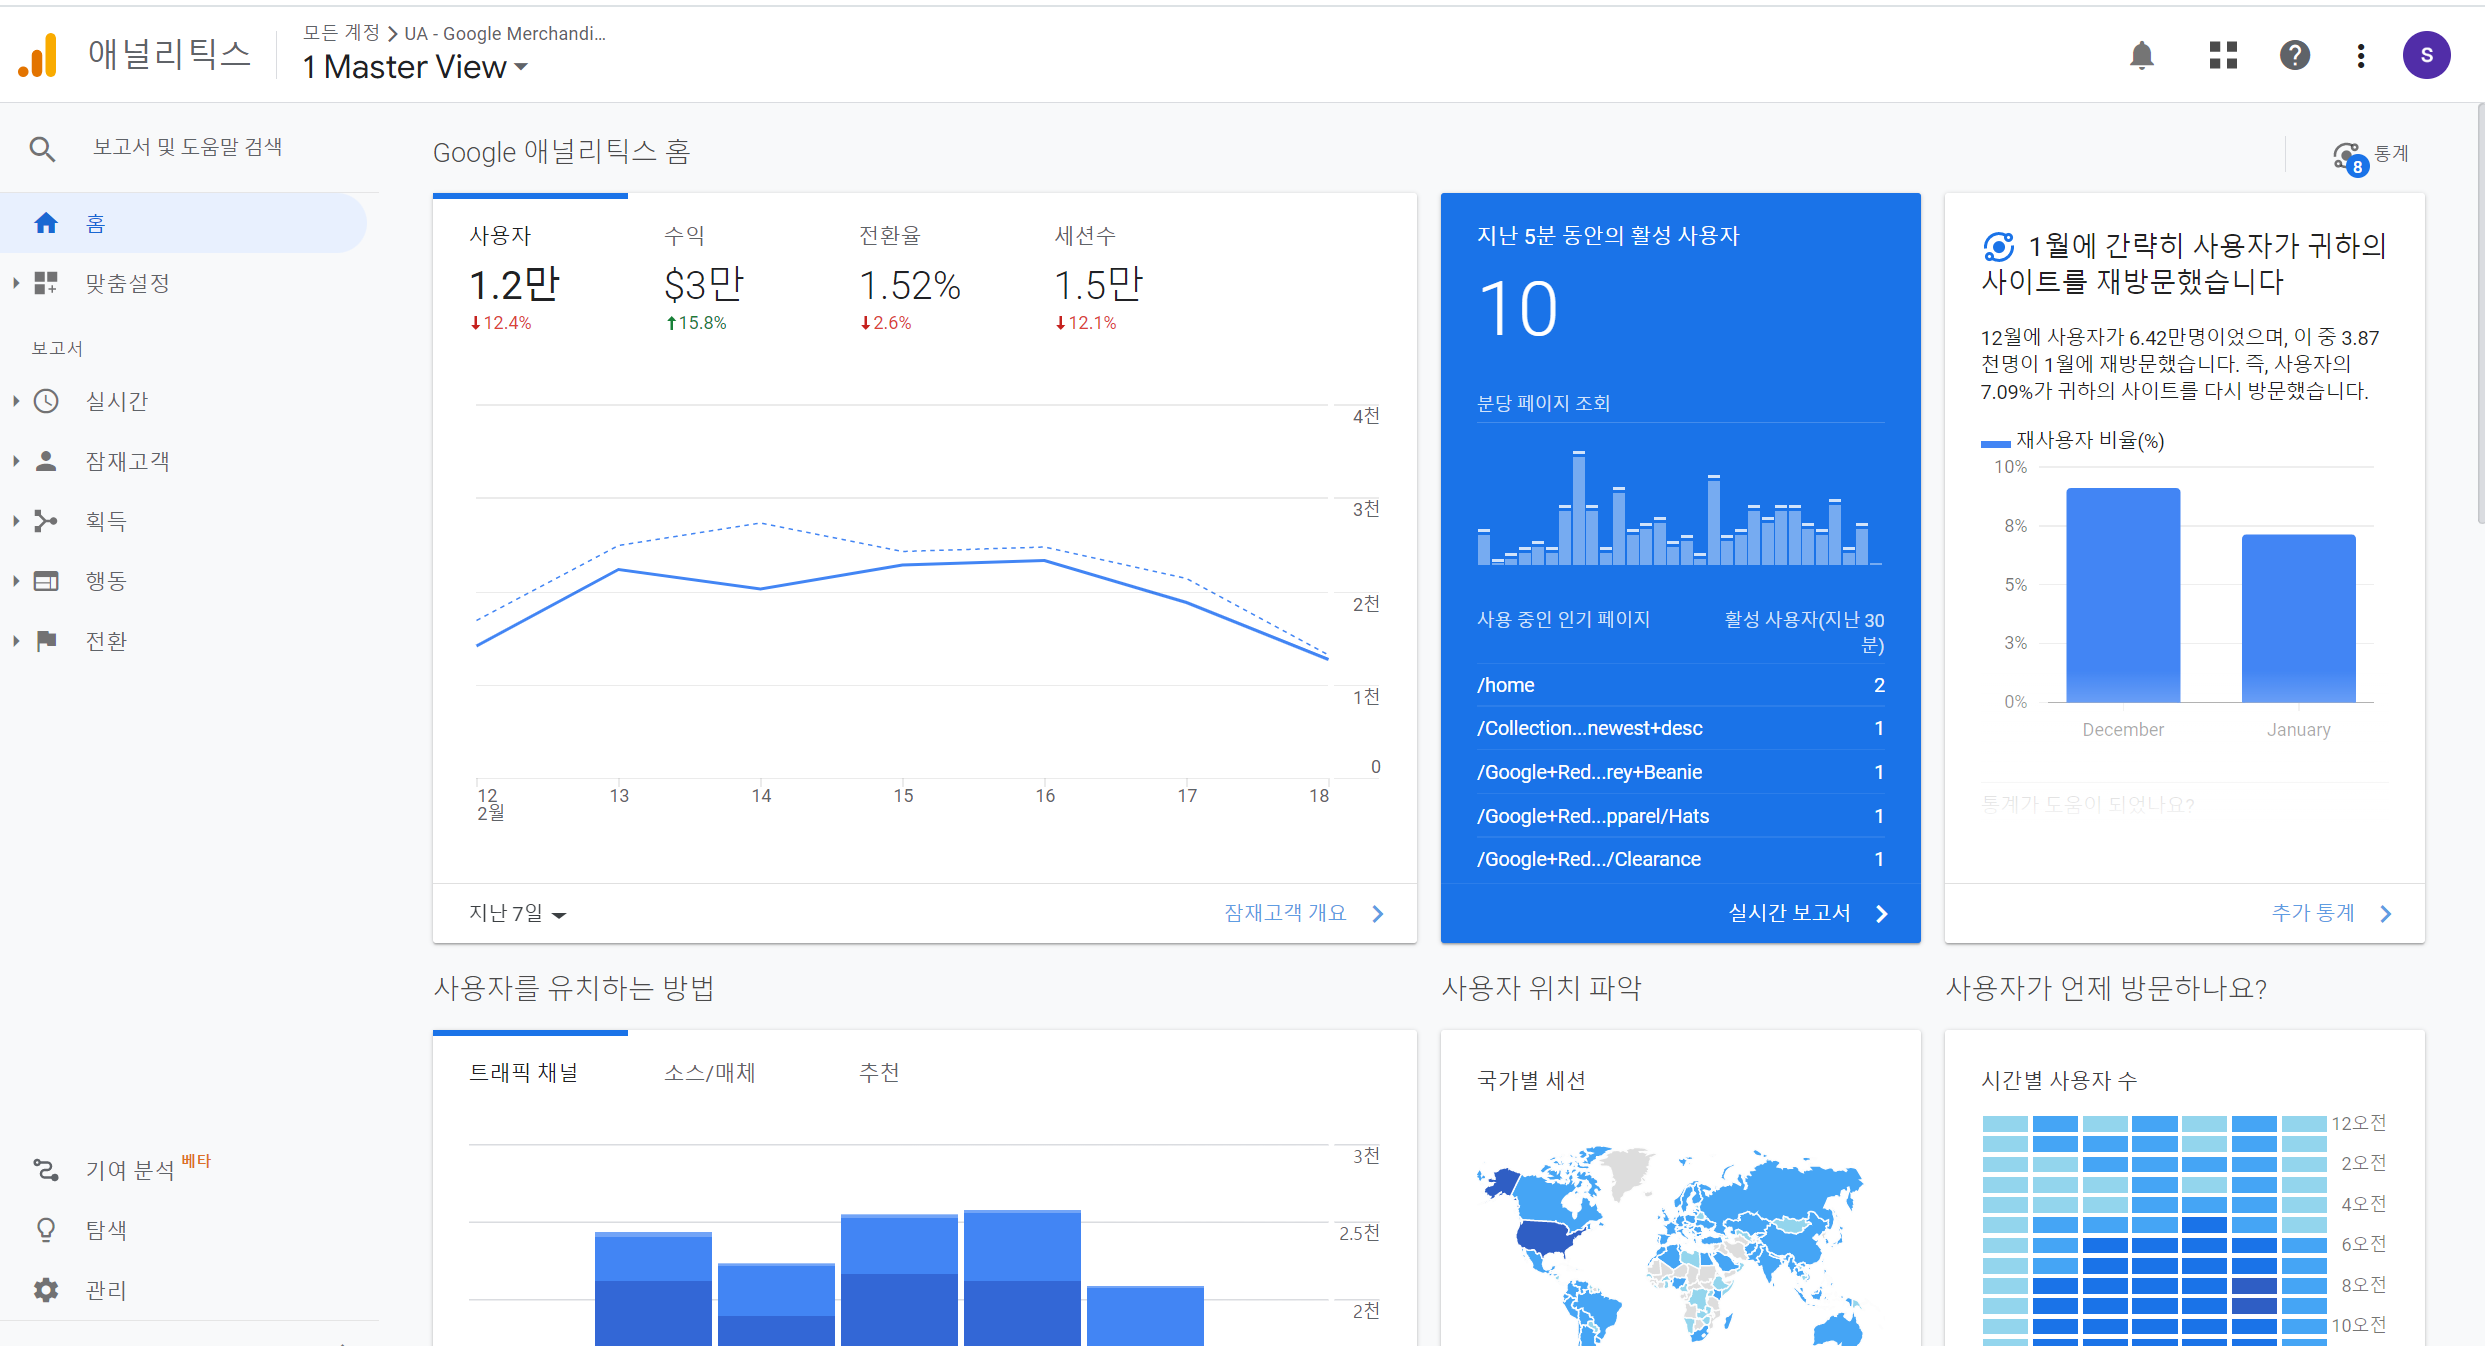Screen dimensions: 2485x1346
Task: Click the notifications bell icon
Action: (2141, 55)
